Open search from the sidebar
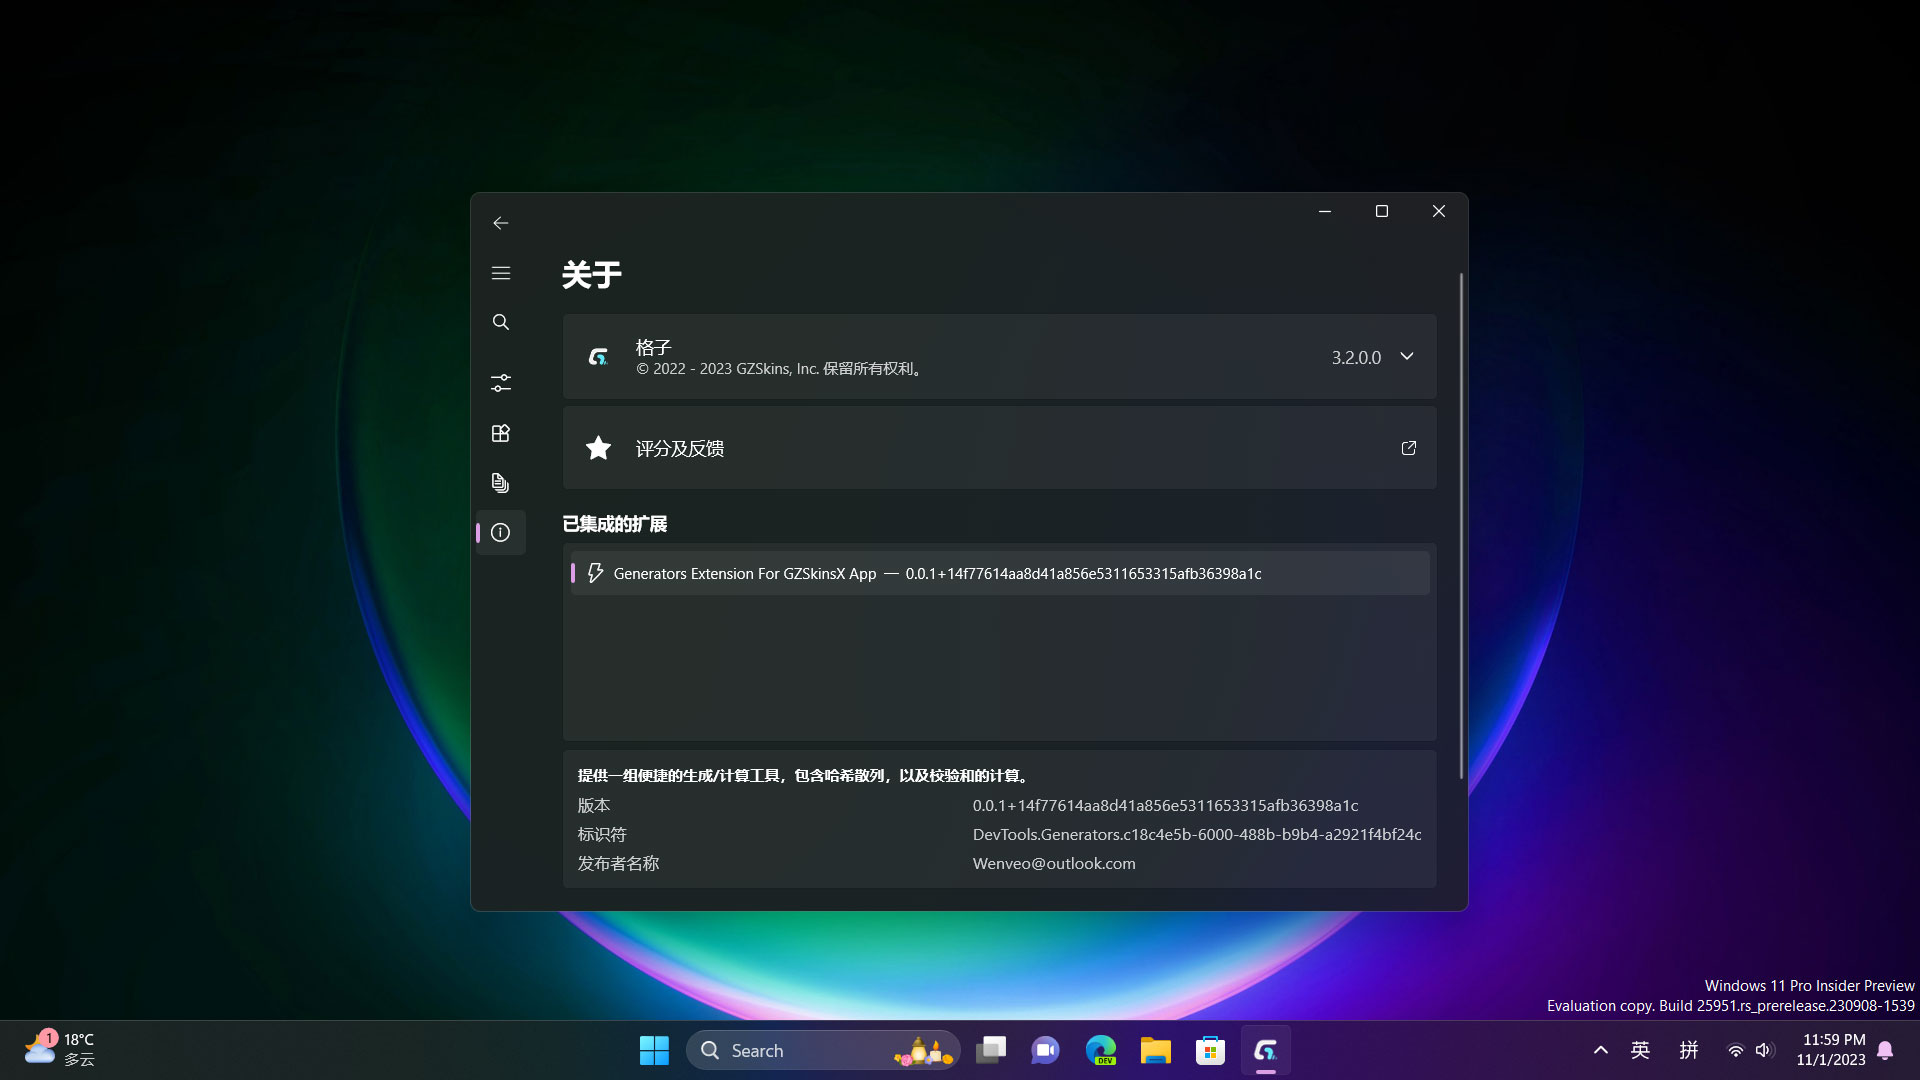 click(500, 322)
